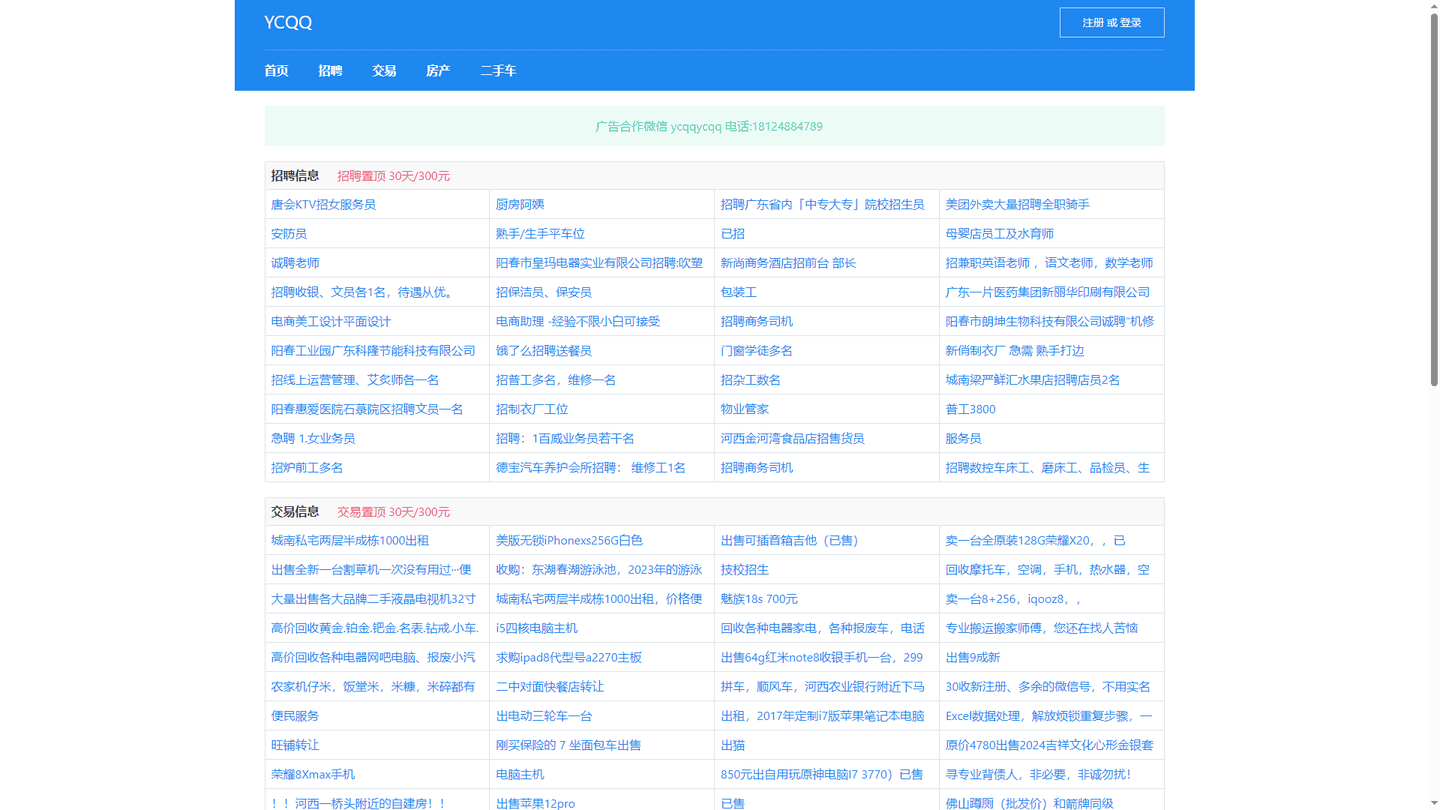Open listing 唐会KTV招女服务员

pyautogui.click(x=323, y=204)
